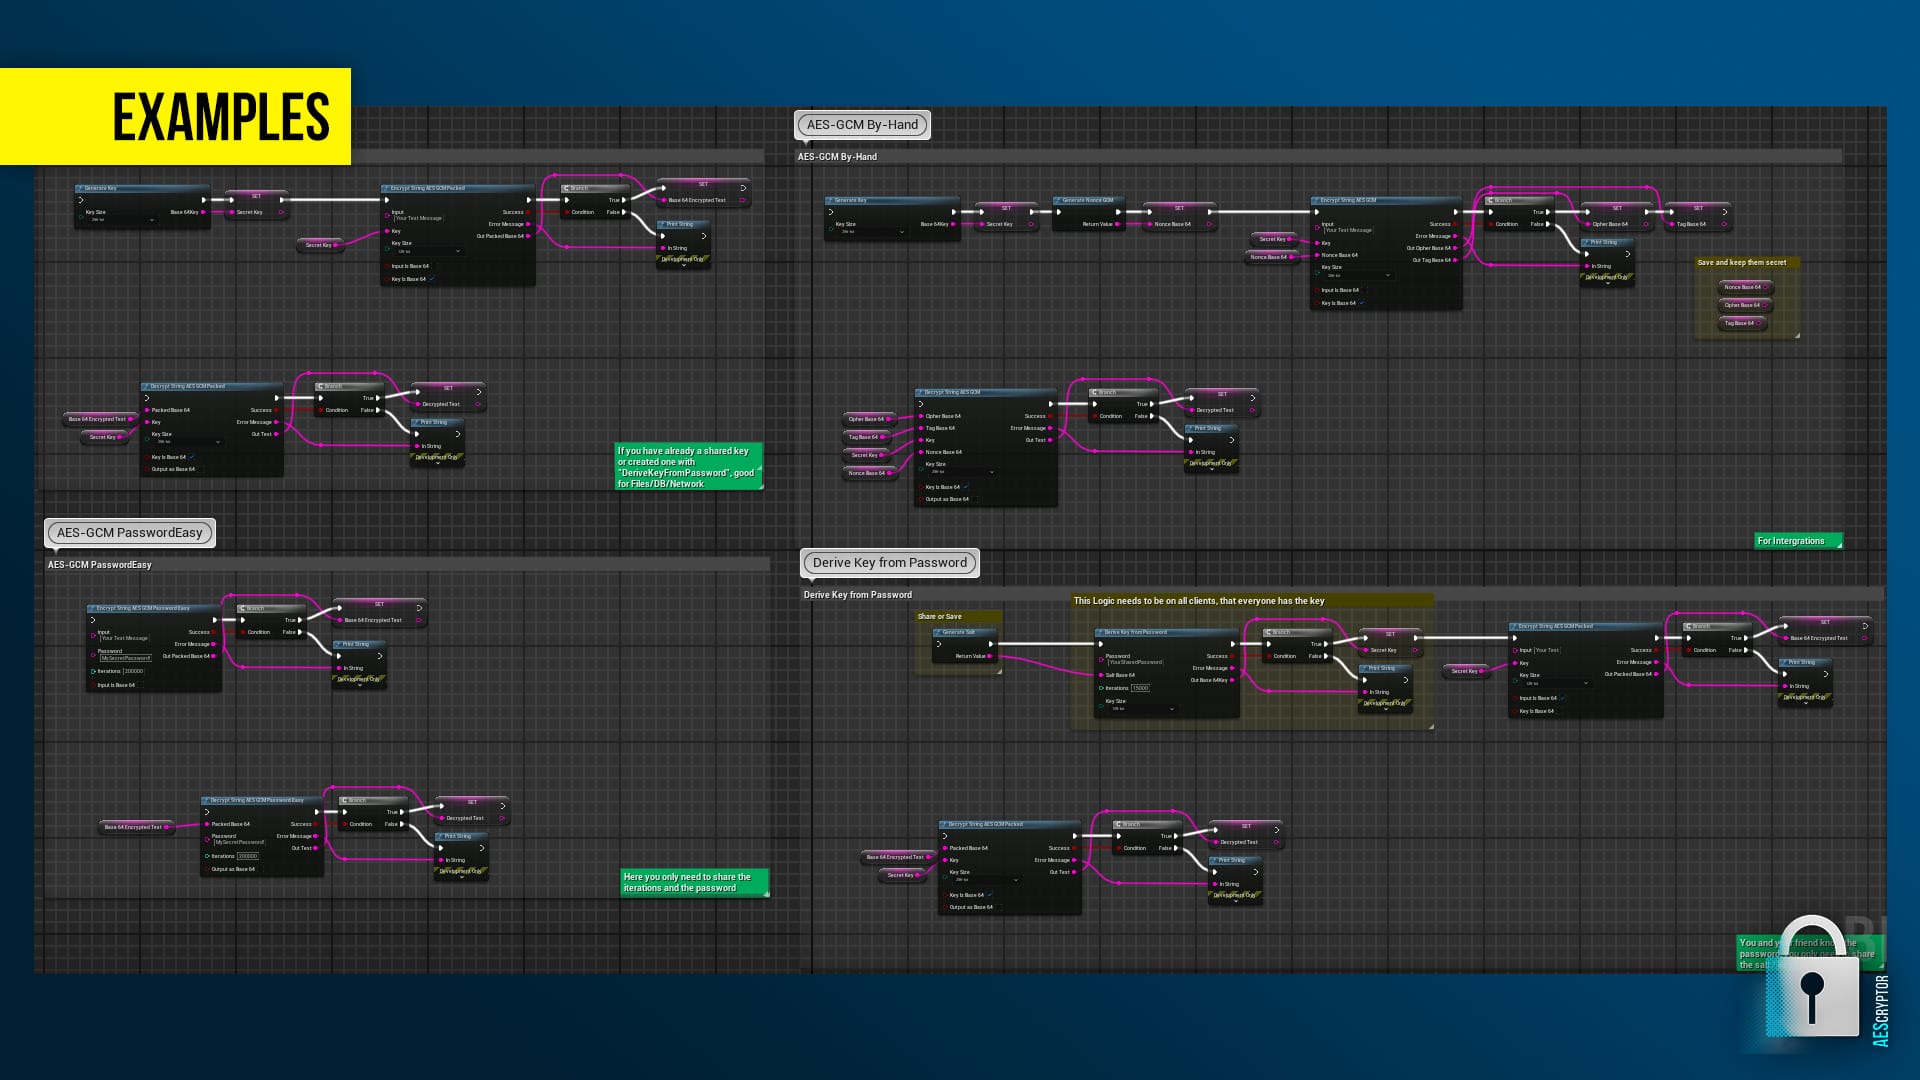This screenshot has height=1080, width=1920.
Task: Click the Print String node icon beside Decrypt String AES GCM
Action: (1190, 428)
